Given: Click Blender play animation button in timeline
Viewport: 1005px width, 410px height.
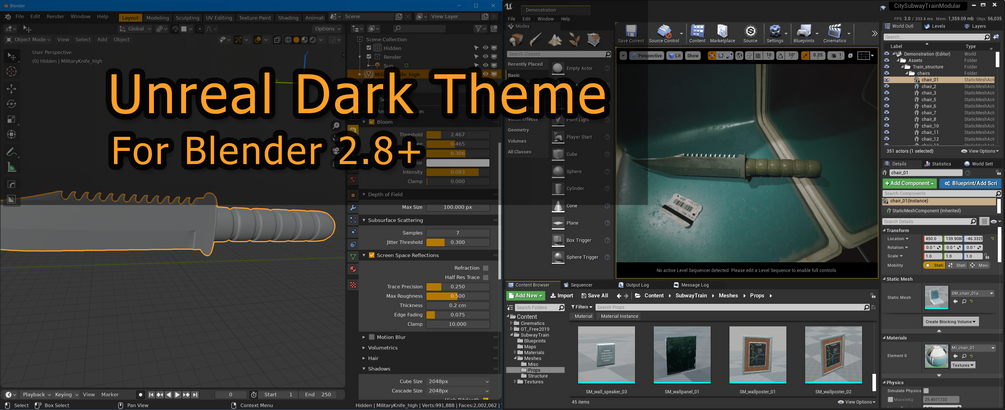Looking at the screenshot, I should [177, 395].
